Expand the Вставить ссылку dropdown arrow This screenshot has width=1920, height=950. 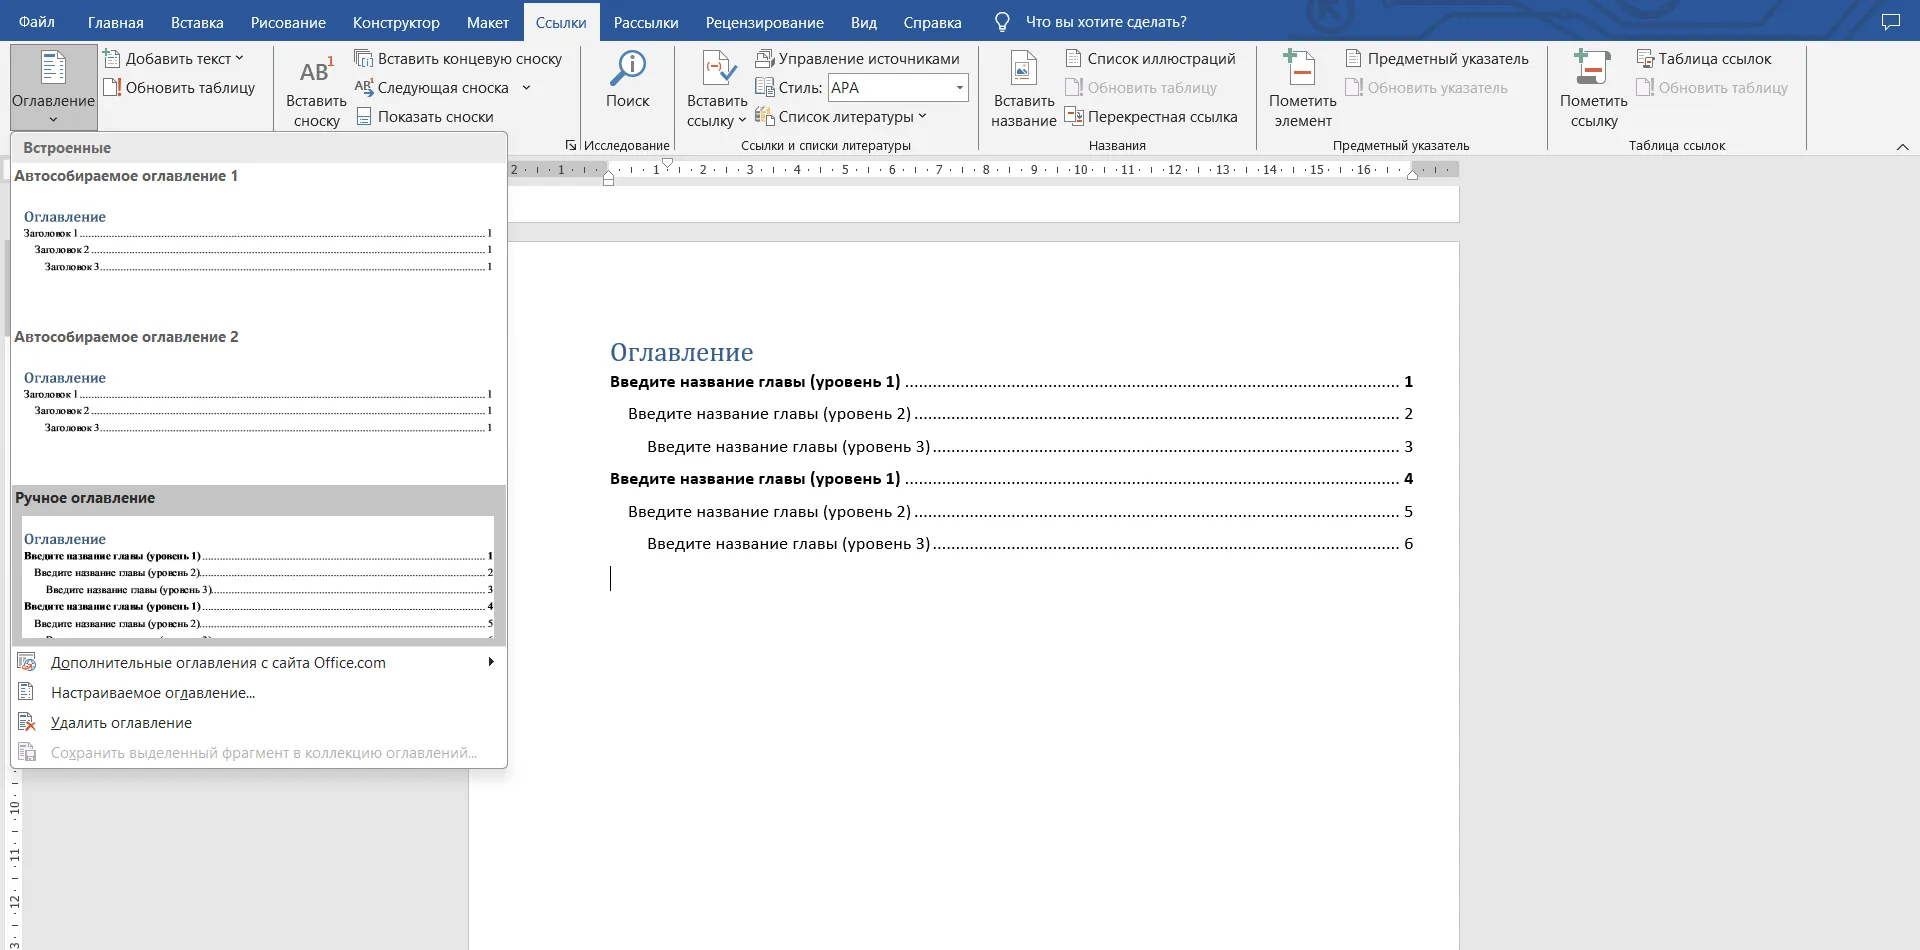(742, 121)
